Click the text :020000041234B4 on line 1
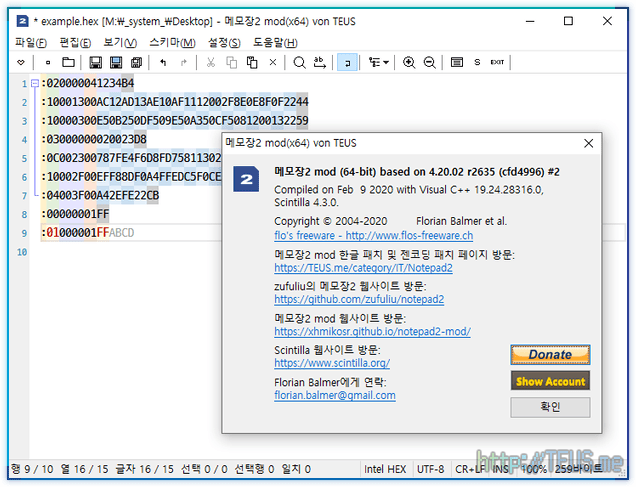The height and width of the screenshot is (487, 636). pos(88,84)
